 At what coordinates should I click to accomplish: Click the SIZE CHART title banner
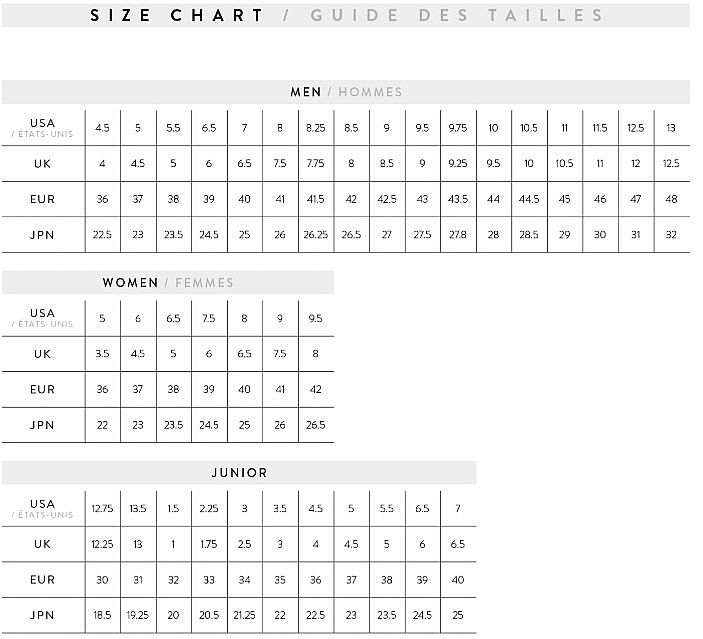click(346, 15)
